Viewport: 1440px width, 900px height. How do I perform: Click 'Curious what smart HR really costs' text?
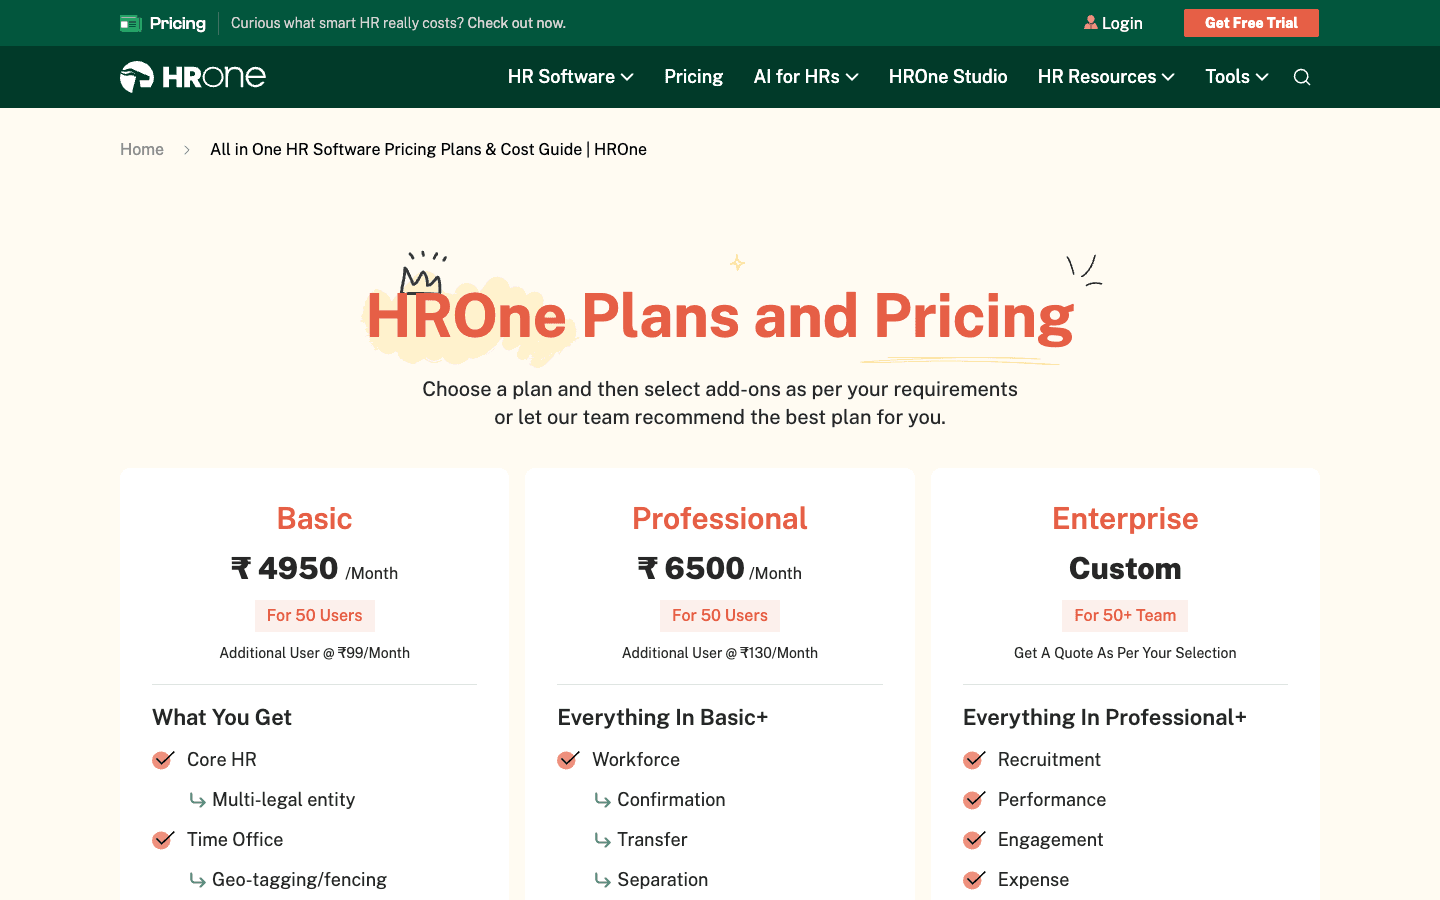[x=398, y=23]
